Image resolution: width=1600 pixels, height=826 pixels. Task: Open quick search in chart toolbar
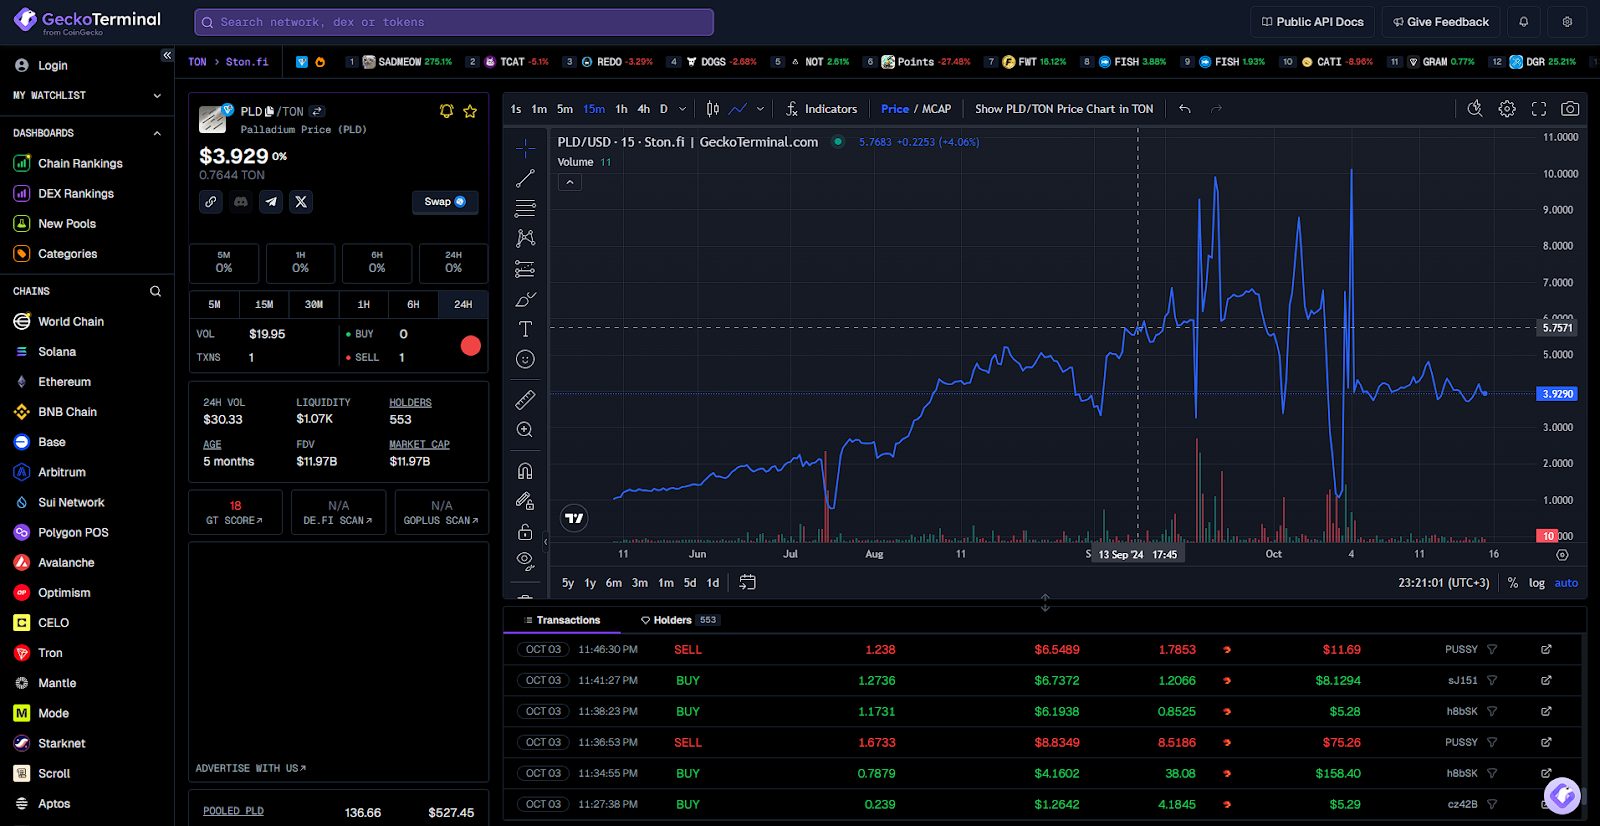coord(1475,109)
